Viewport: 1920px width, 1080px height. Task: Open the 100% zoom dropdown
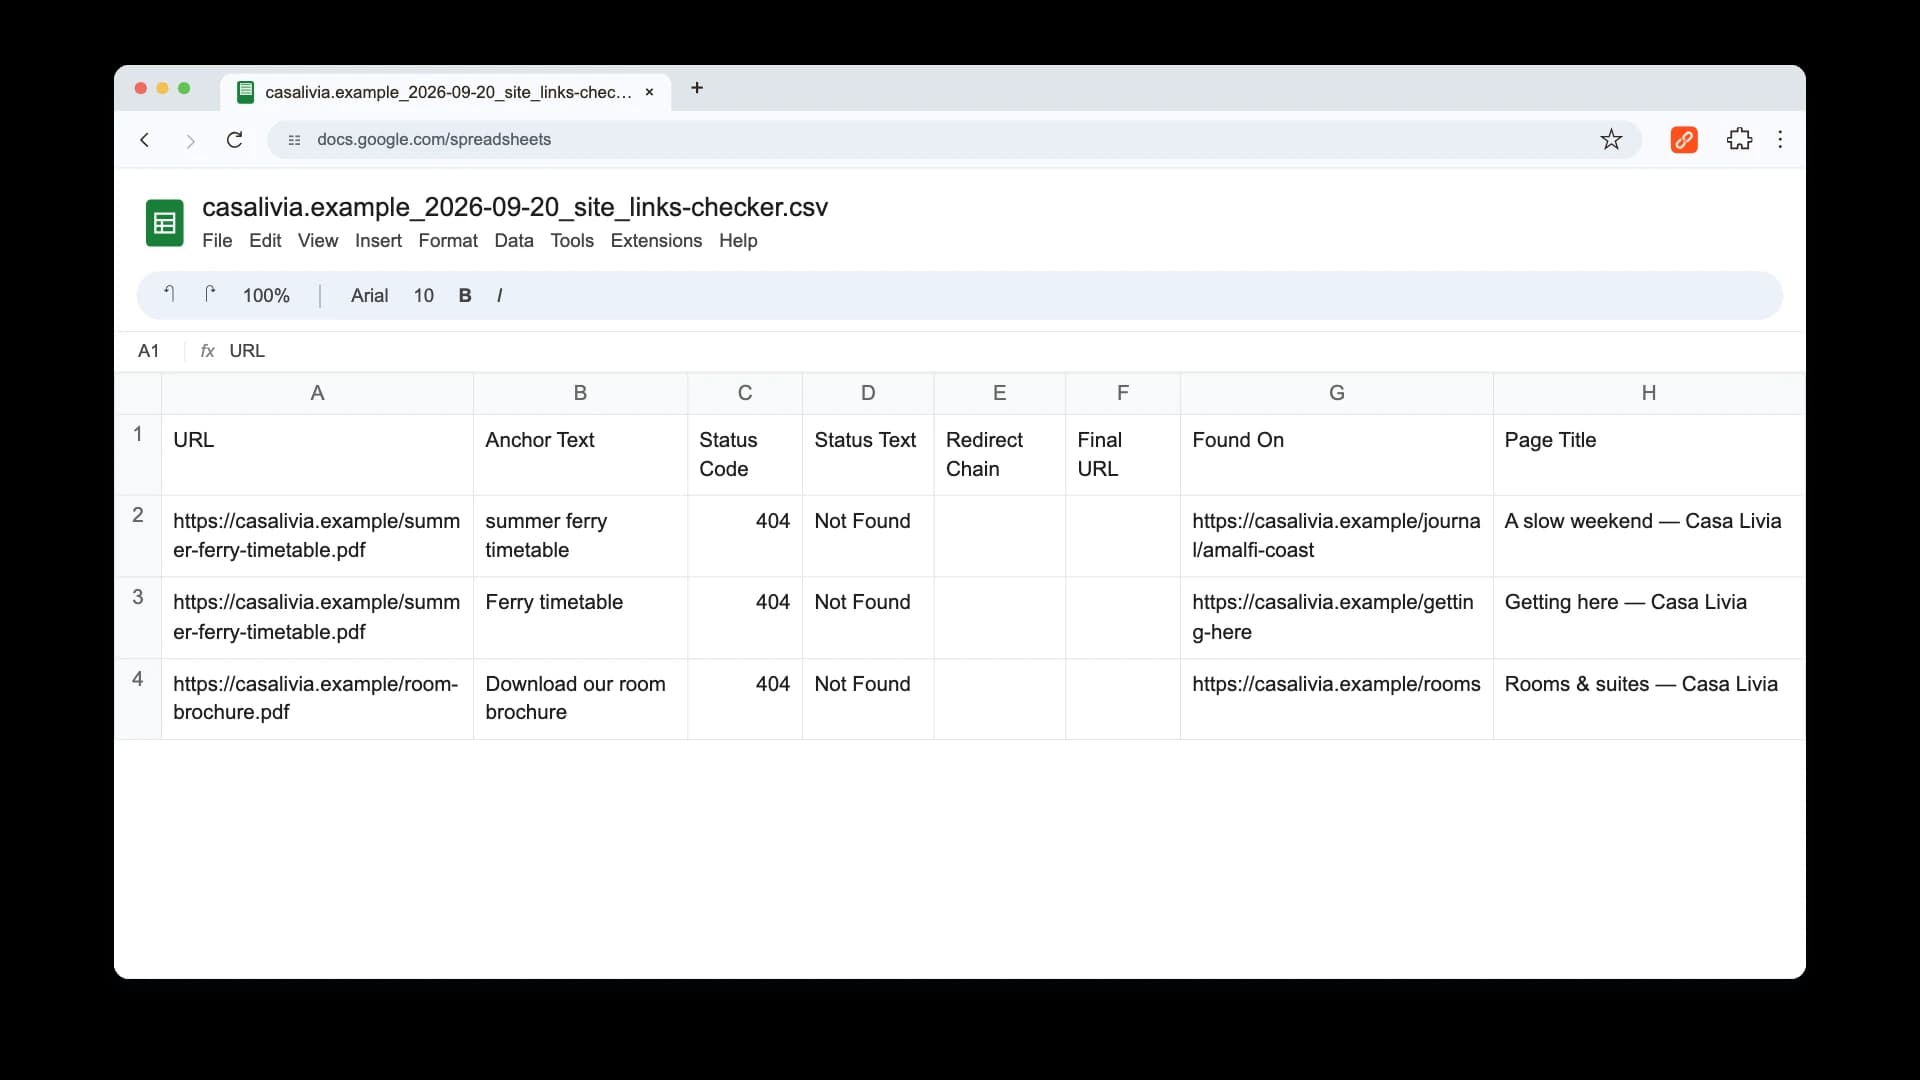(x=266, y=295)
